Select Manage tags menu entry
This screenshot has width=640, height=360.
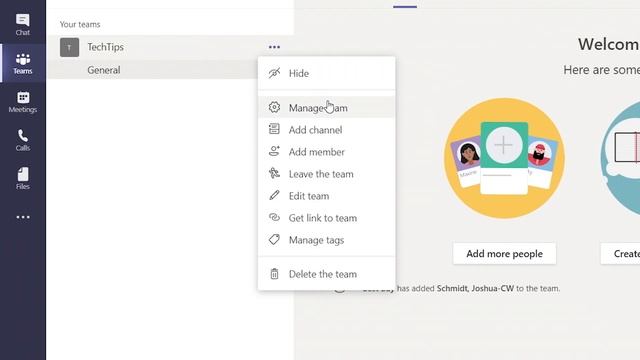point(327,240)
